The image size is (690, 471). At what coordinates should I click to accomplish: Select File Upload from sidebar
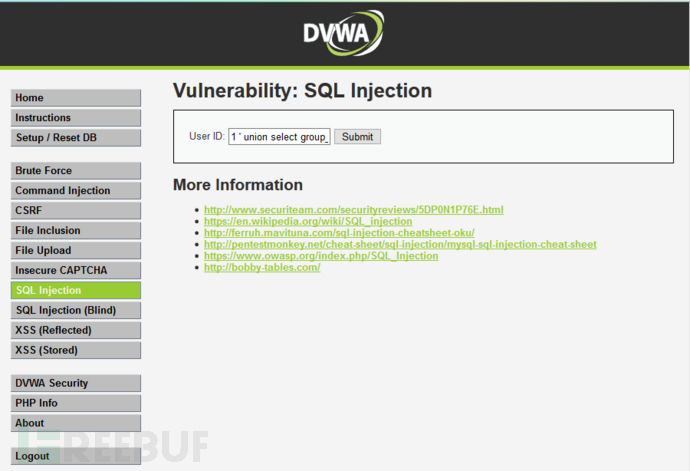pos(76,251)
